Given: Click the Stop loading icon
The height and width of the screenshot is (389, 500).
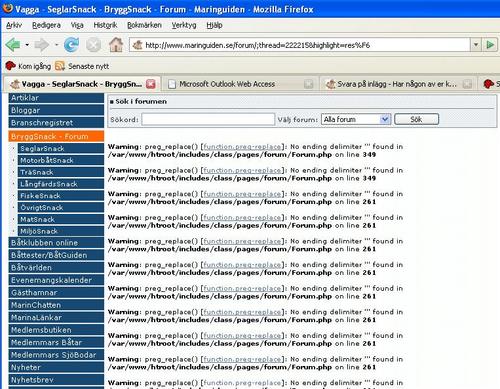Looking at the screenshot, I should (x=93, y=45).
